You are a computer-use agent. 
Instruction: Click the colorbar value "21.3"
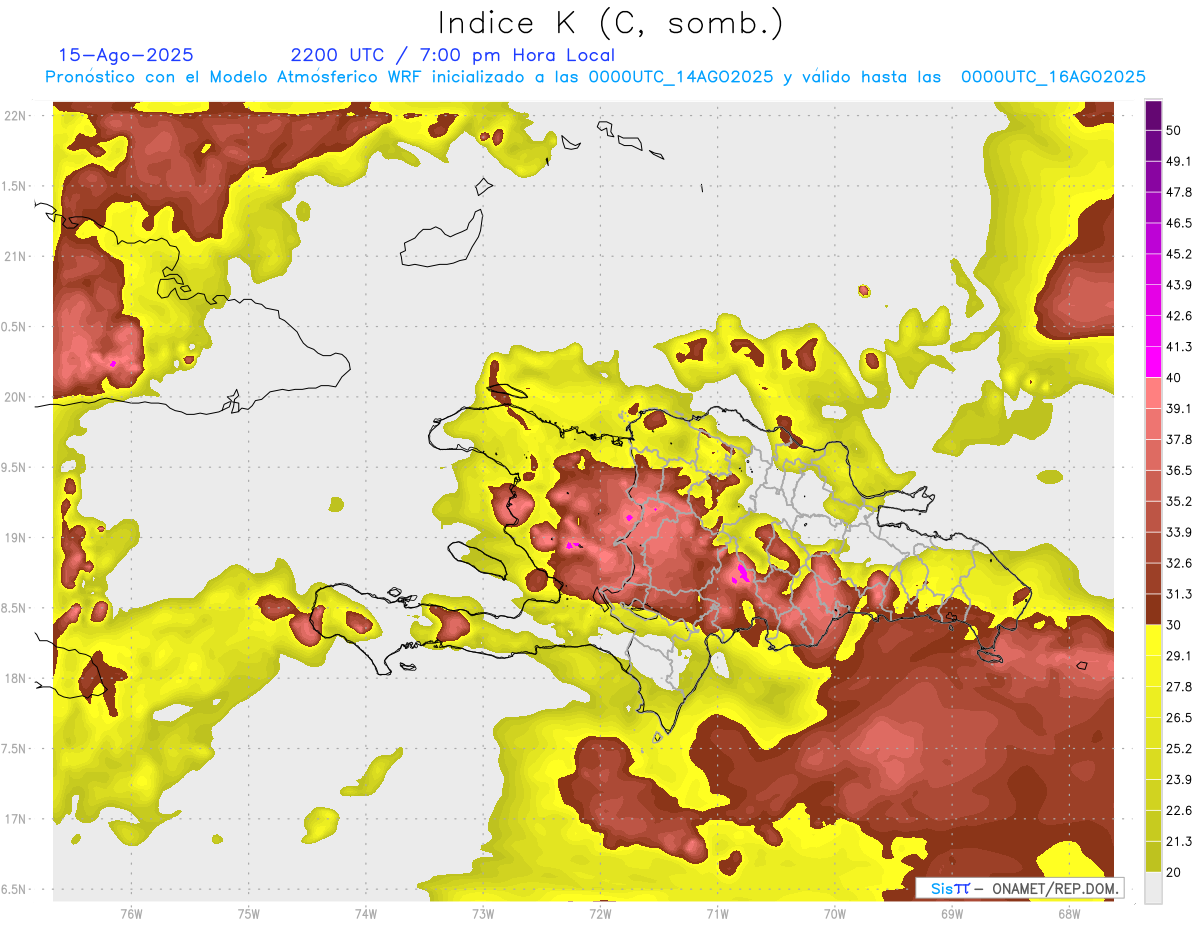(1179, 841)
